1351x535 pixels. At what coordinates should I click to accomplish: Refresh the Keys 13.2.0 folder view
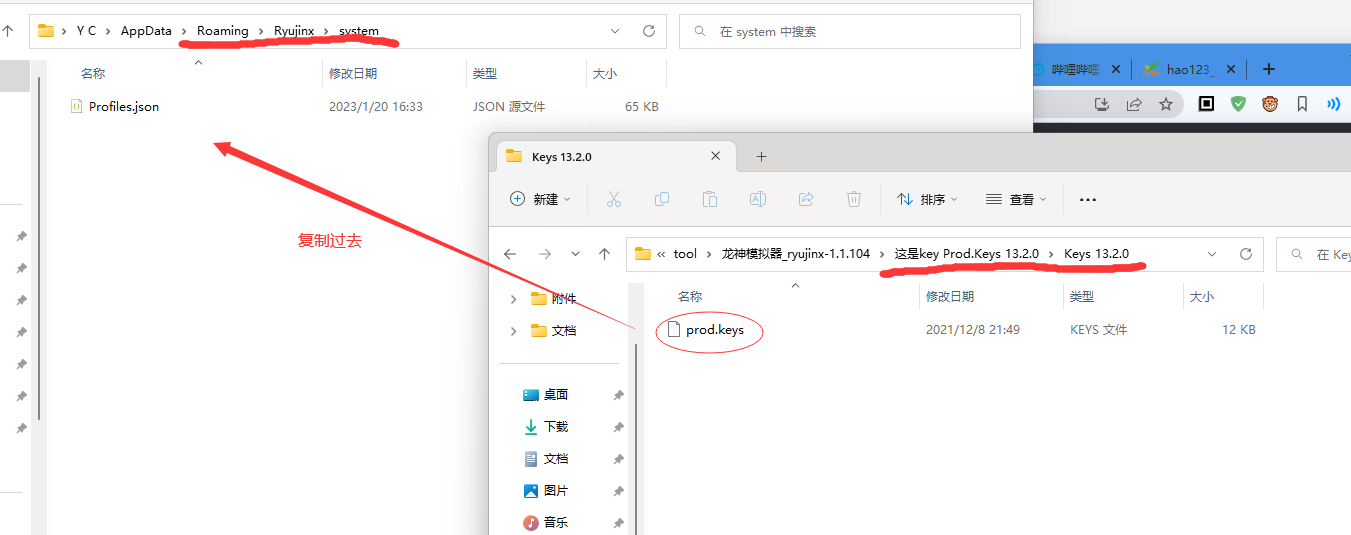[x=1245, y=254]
